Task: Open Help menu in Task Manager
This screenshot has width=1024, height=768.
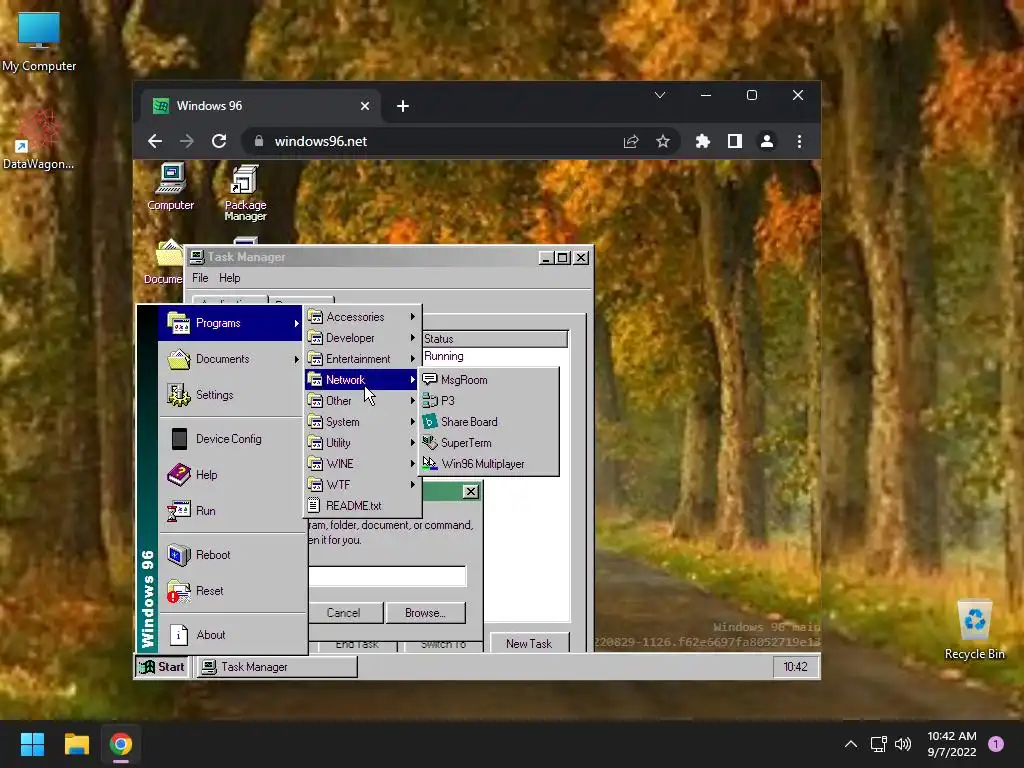Action: (x=229, y=278)
